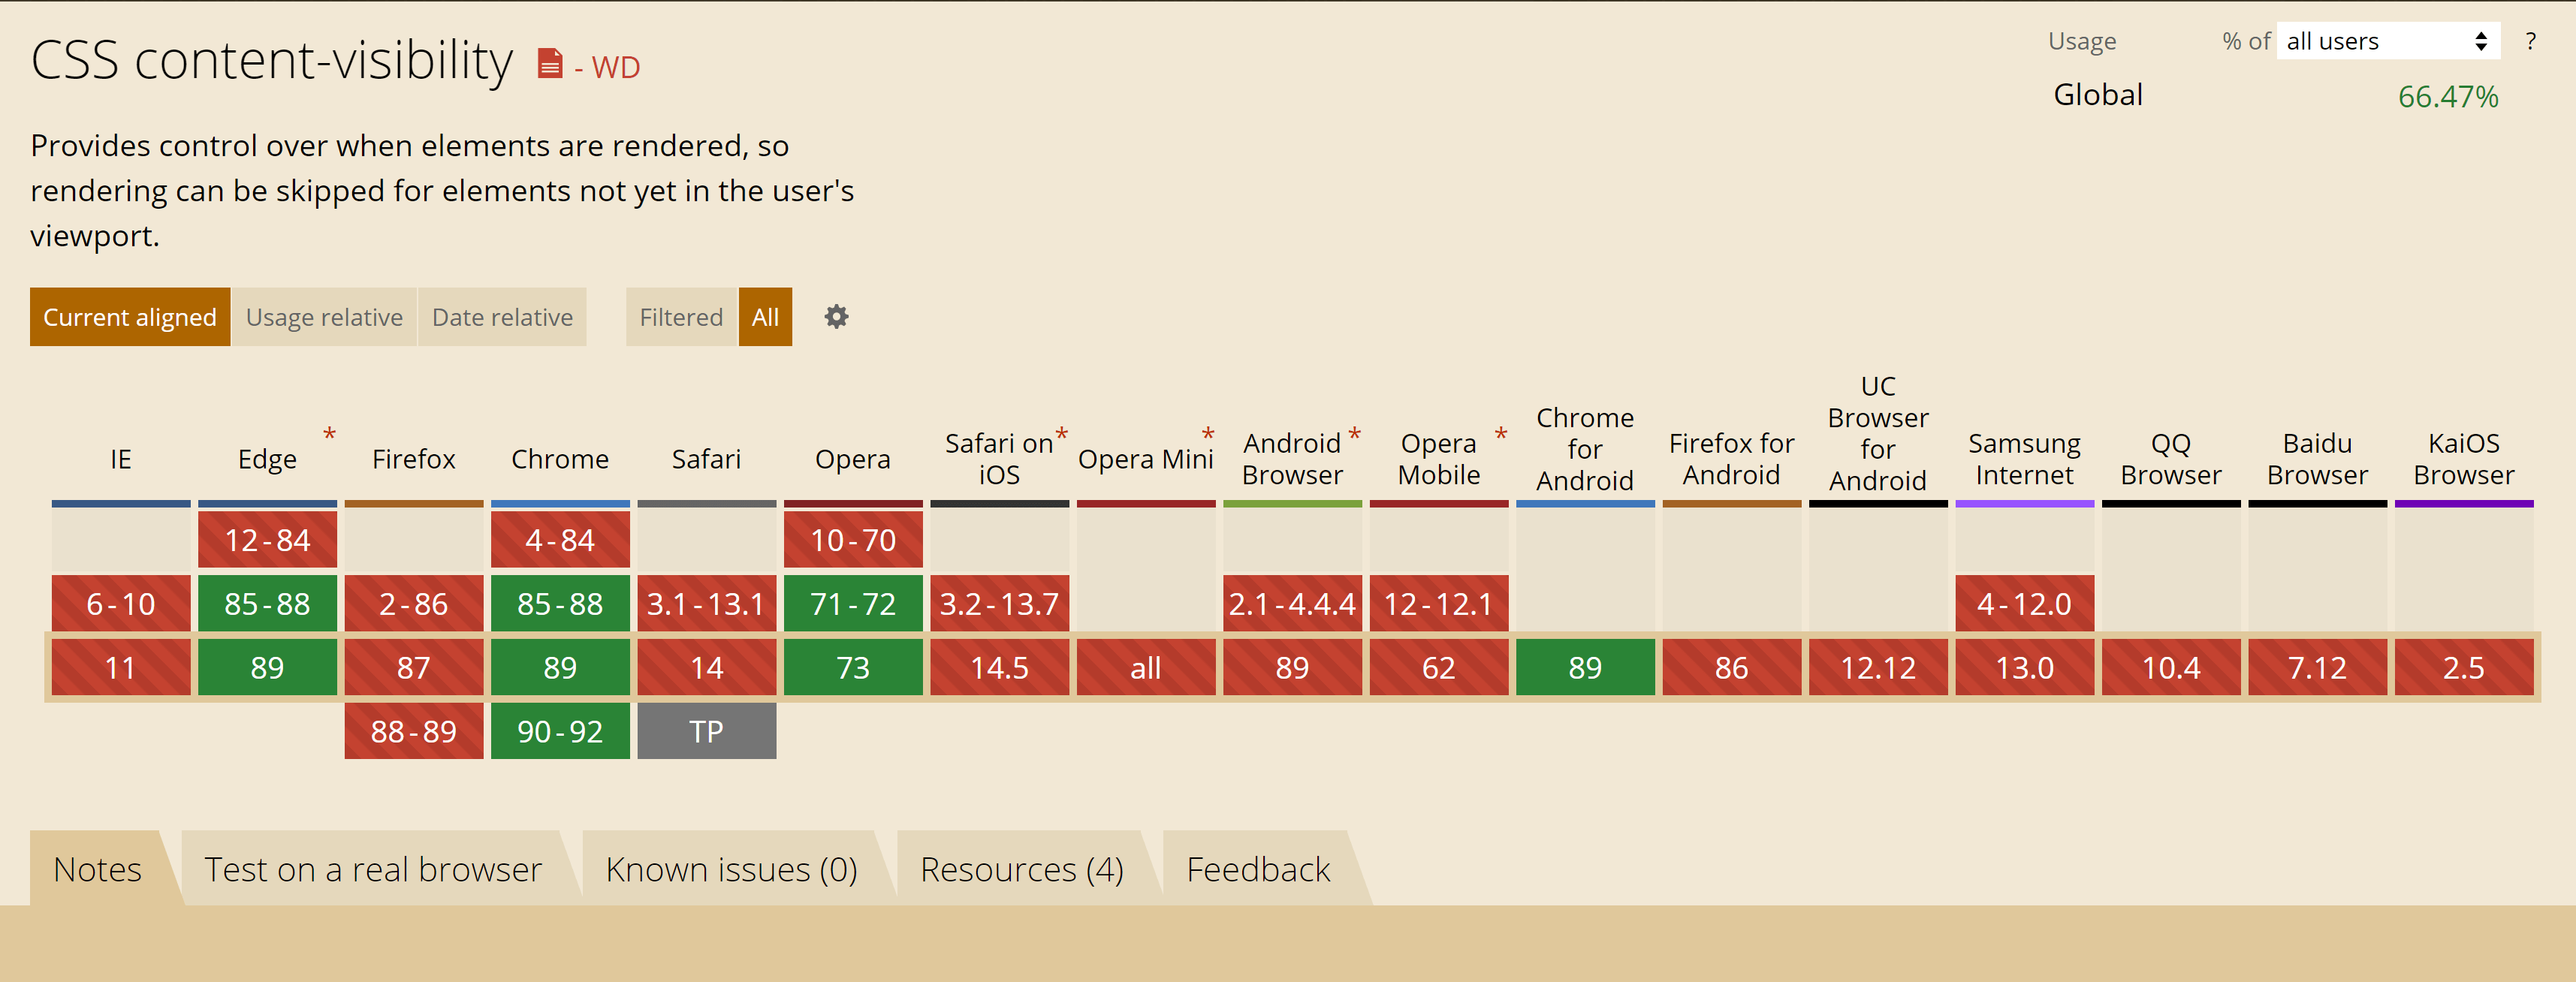Open the settings gear icon
The image size is (2576, 982).
point(836,317)
